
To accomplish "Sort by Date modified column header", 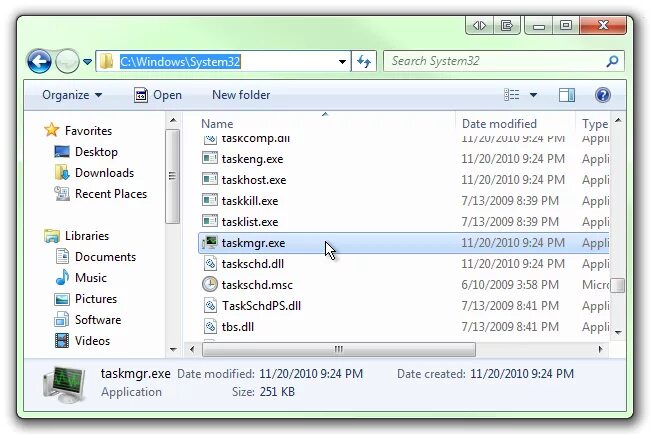I will 499,124.
